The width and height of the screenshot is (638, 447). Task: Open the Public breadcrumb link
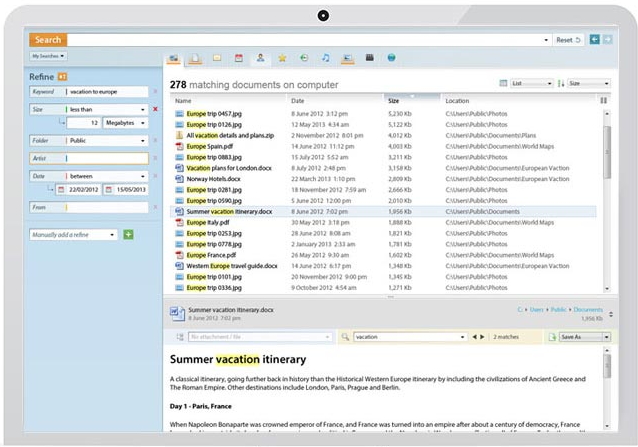[558, 310]
